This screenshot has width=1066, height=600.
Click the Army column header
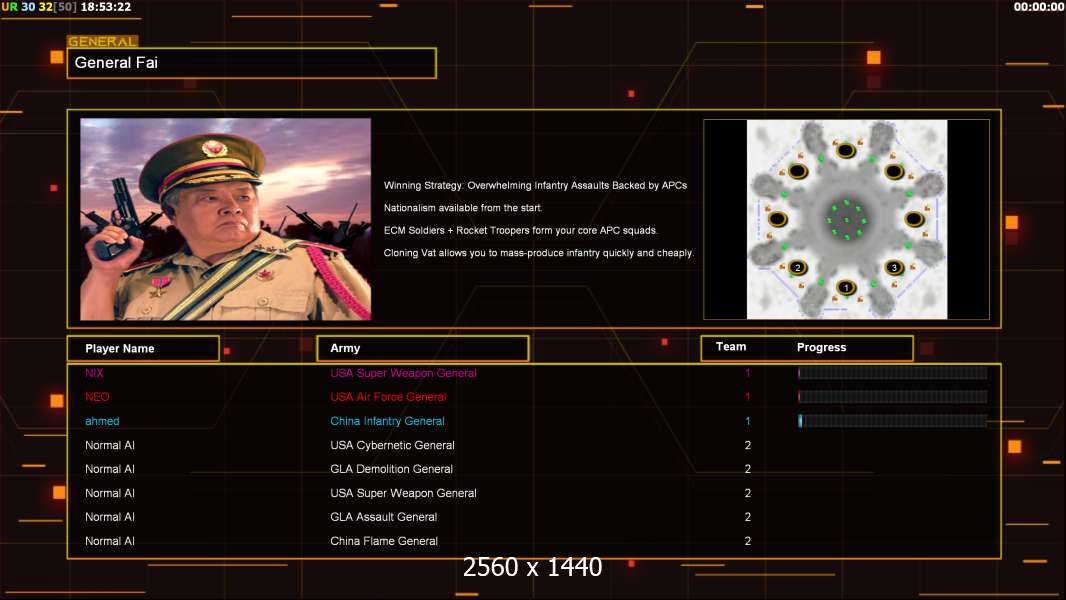click(423, 349)
